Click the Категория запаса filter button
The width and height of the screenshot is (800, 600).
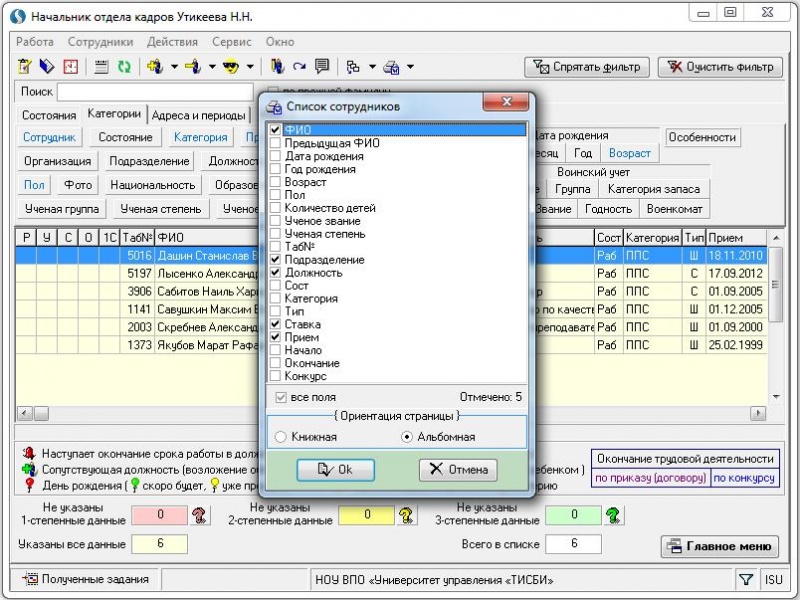tap(654, 189)
